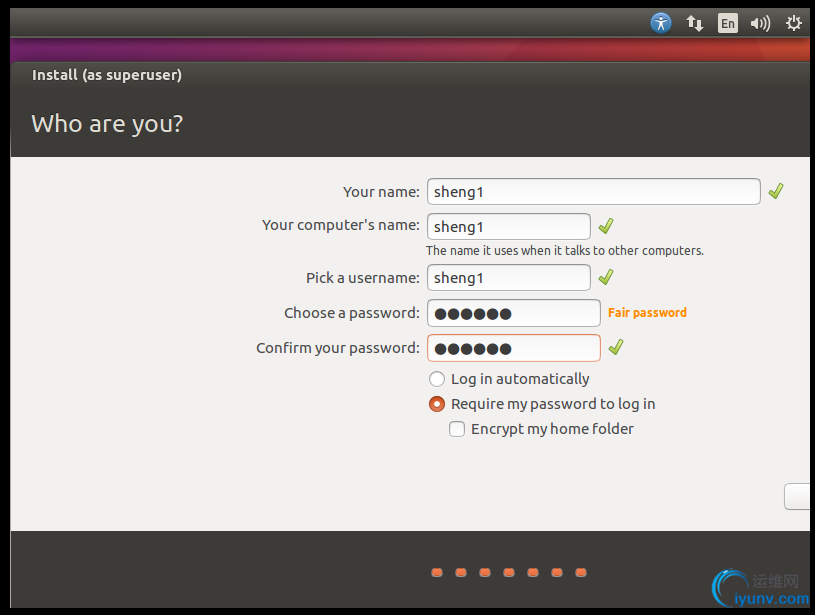Click the Fair password strength label
The image size is (815, 615).
pyautogui.click(x=647, y=312)
